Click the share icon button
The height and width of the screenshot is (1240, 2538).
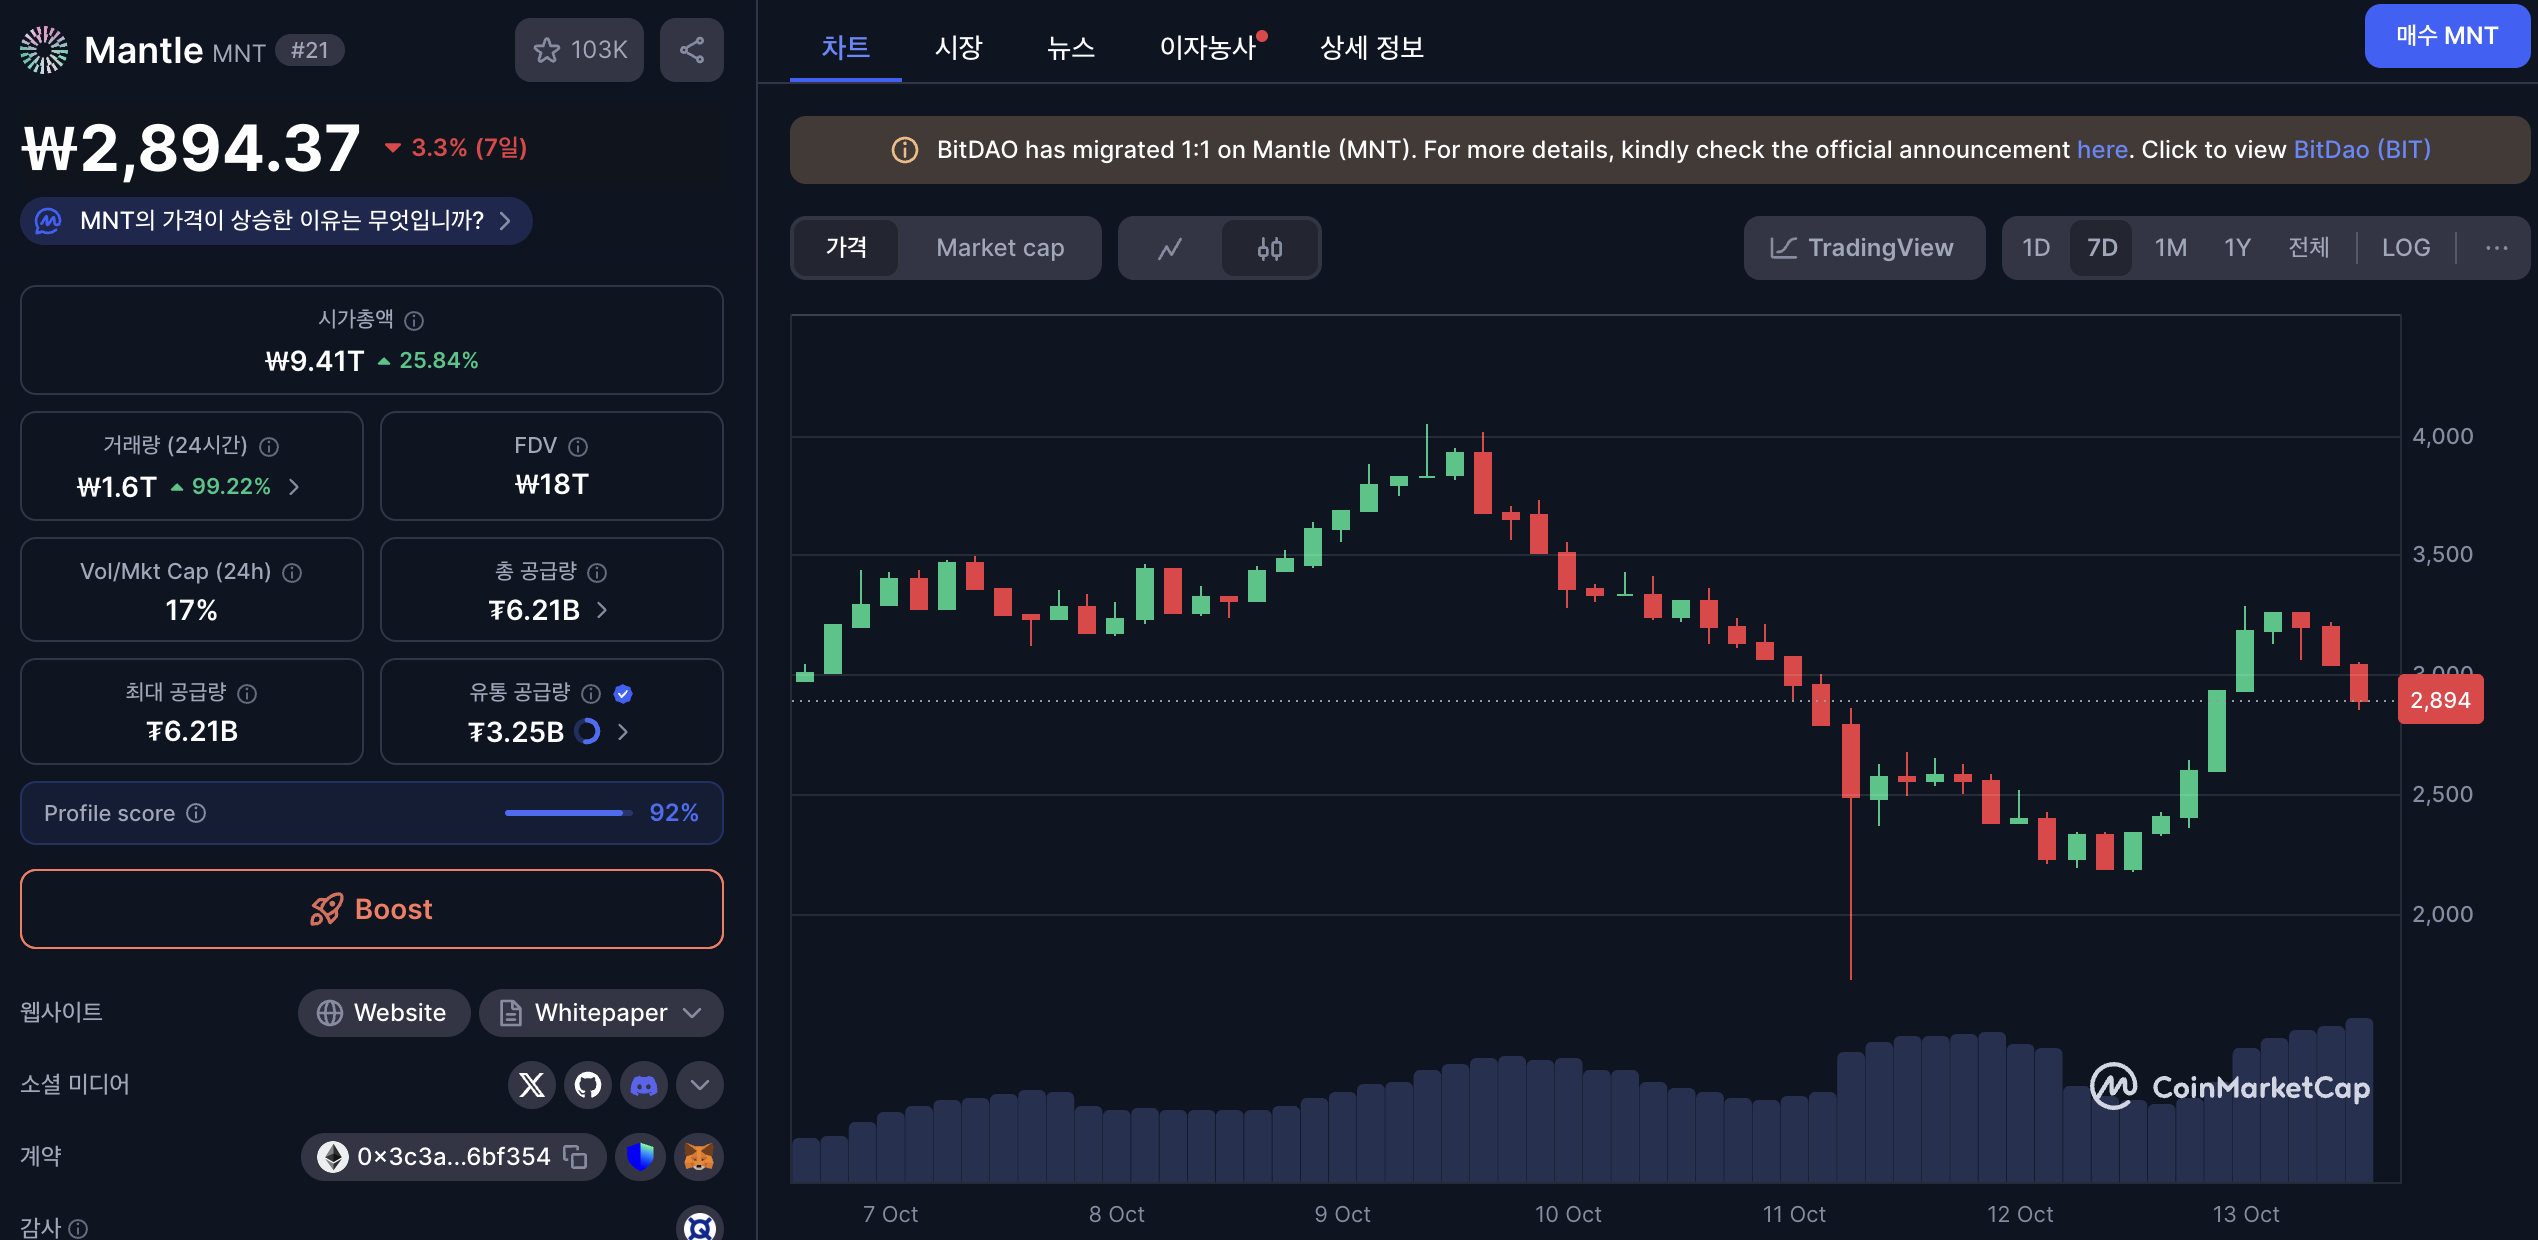692,50
